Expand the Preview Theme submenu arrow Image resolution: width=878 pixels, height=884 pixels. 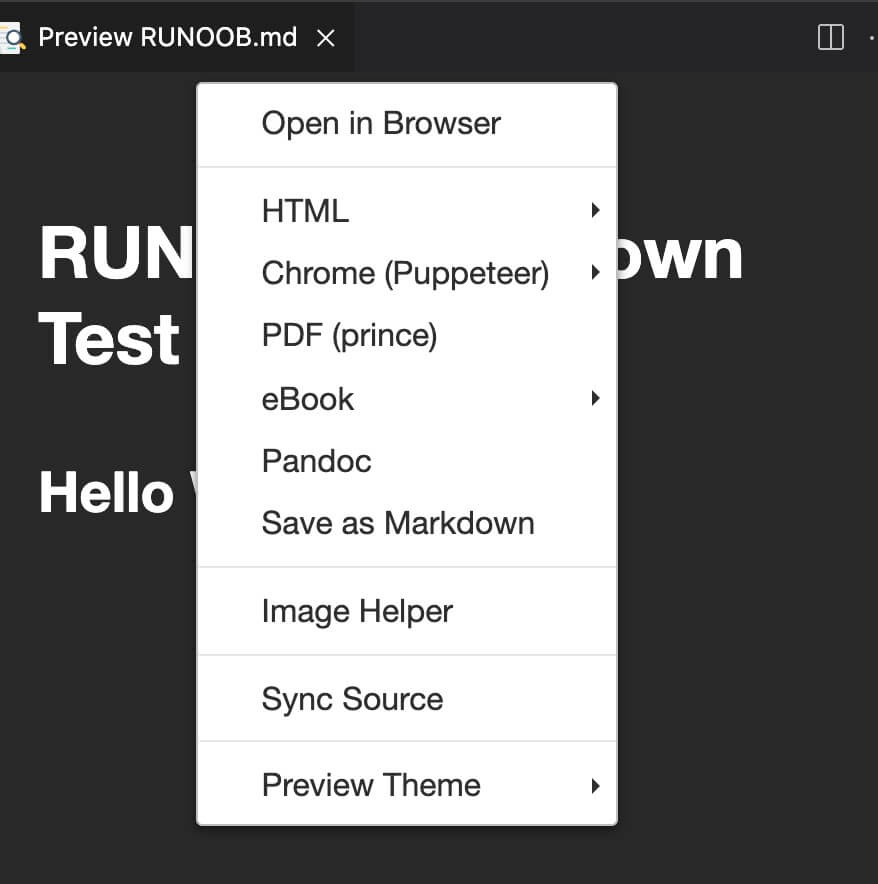tap(595, 785)
